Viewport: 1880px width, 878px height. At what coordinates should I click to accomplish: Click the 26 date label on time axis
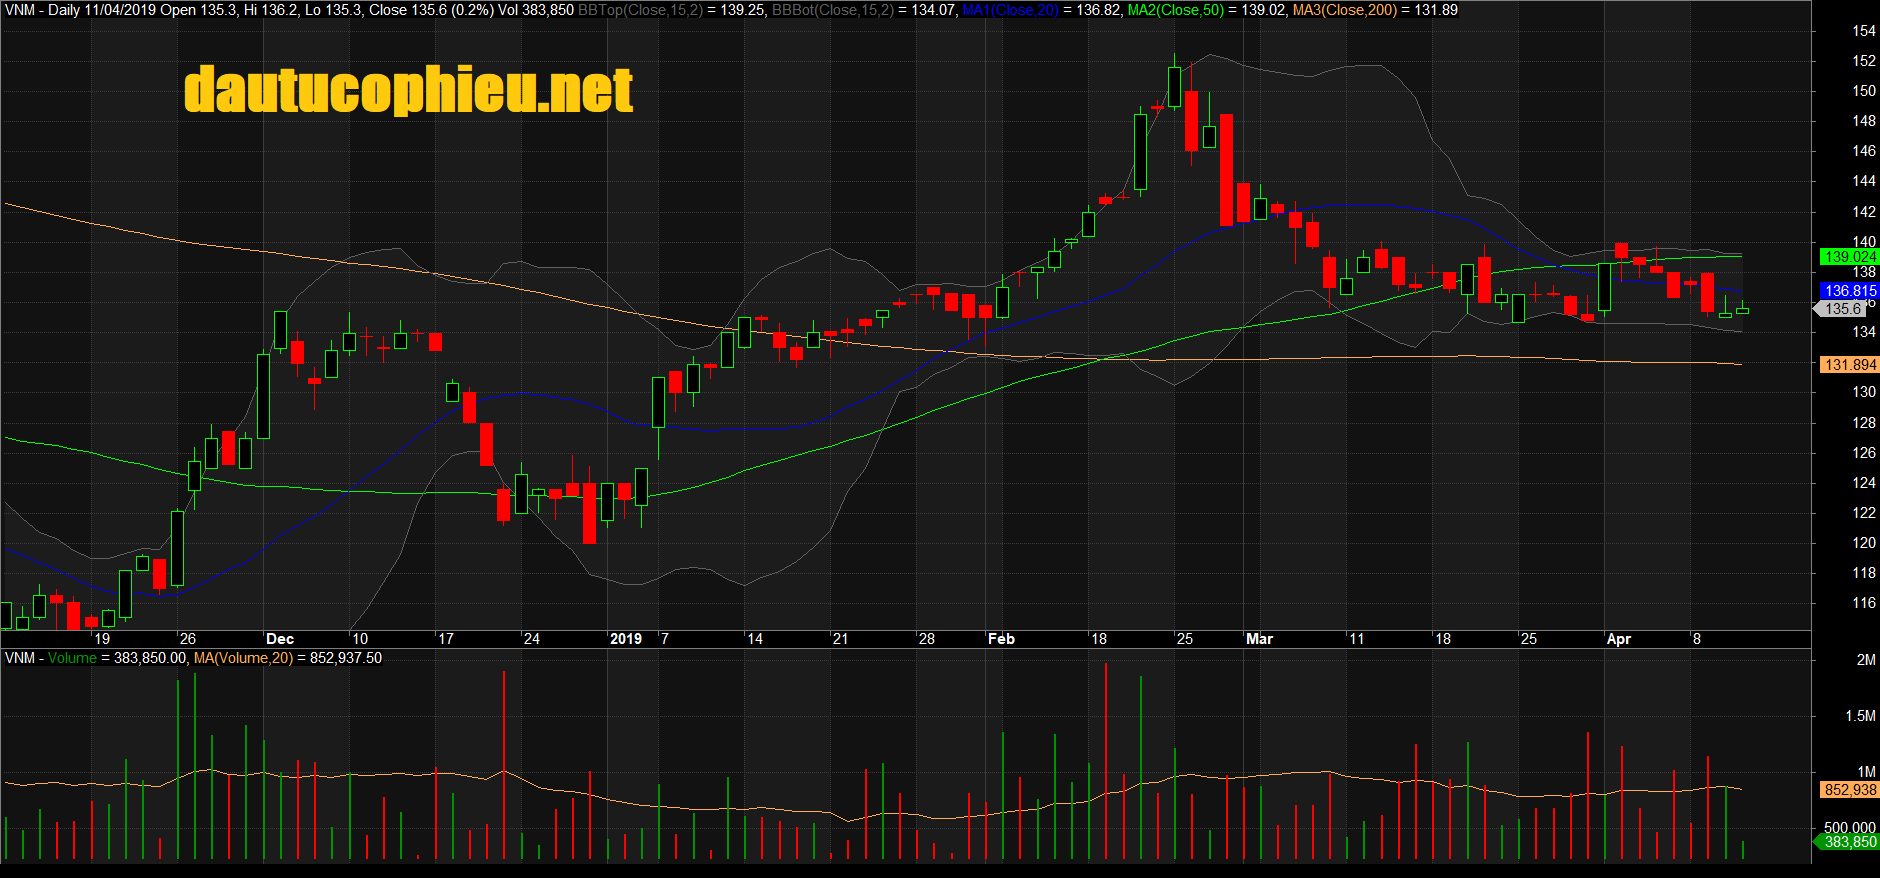pyautogui.click(x=187, y=639)
